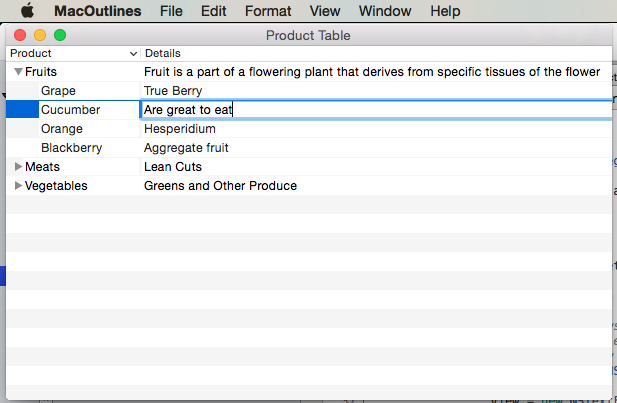Open the File menu
This screenshot has width=617, height=403.
[171, 11]
